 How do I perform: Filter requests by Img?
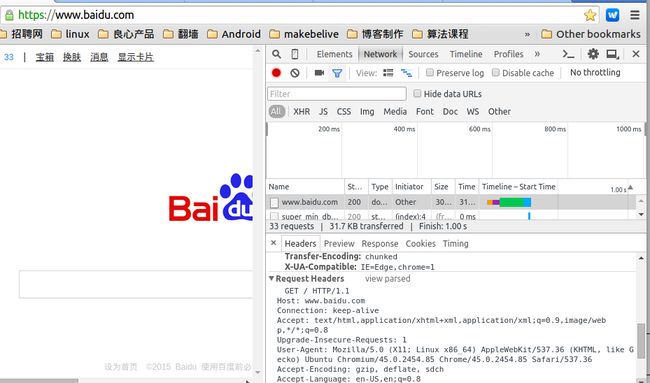click(367, 112)
